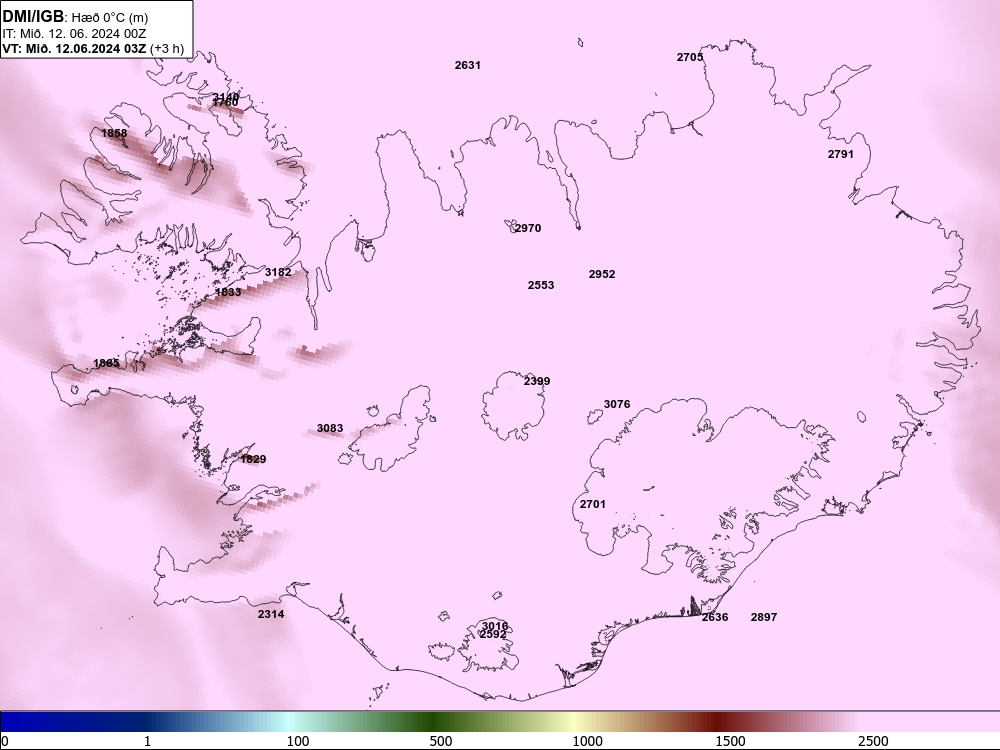The height and width of the screenshot is (750, 1000).
Task: Click the value 2399 by the central glacier
Action: click(x=537, y=381)
